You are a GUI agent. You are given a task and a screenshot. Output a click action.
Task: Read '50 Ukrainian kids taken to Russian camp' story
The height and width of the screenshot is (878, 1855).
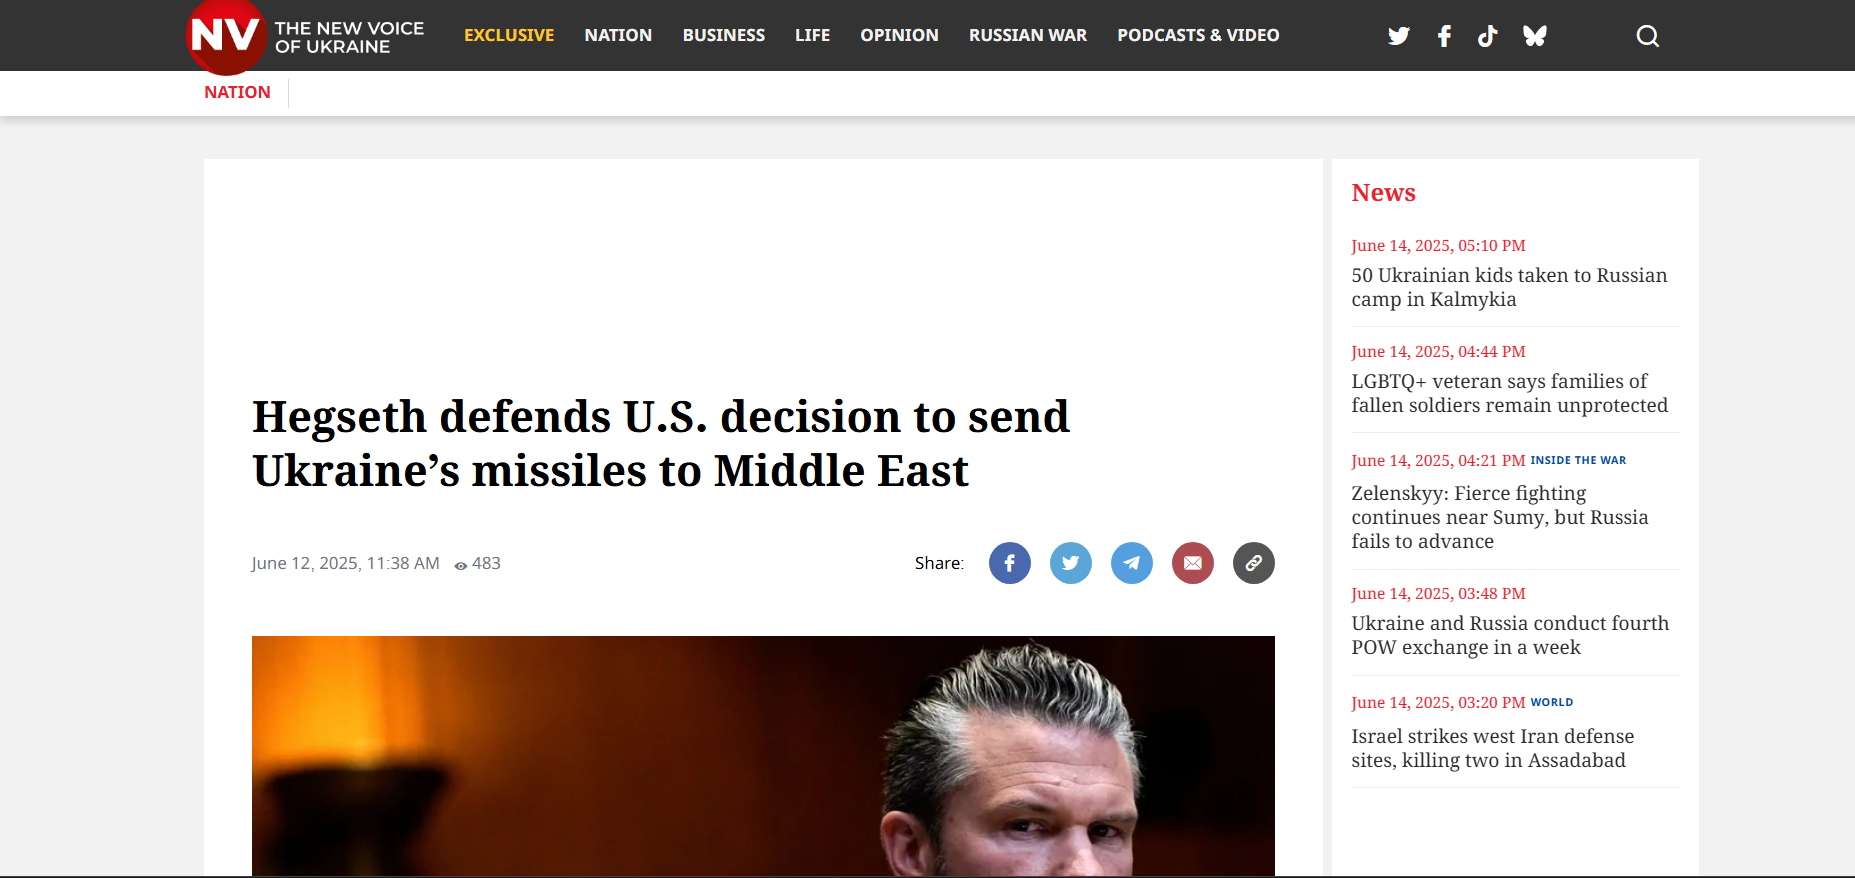[x=1509, y=287]
